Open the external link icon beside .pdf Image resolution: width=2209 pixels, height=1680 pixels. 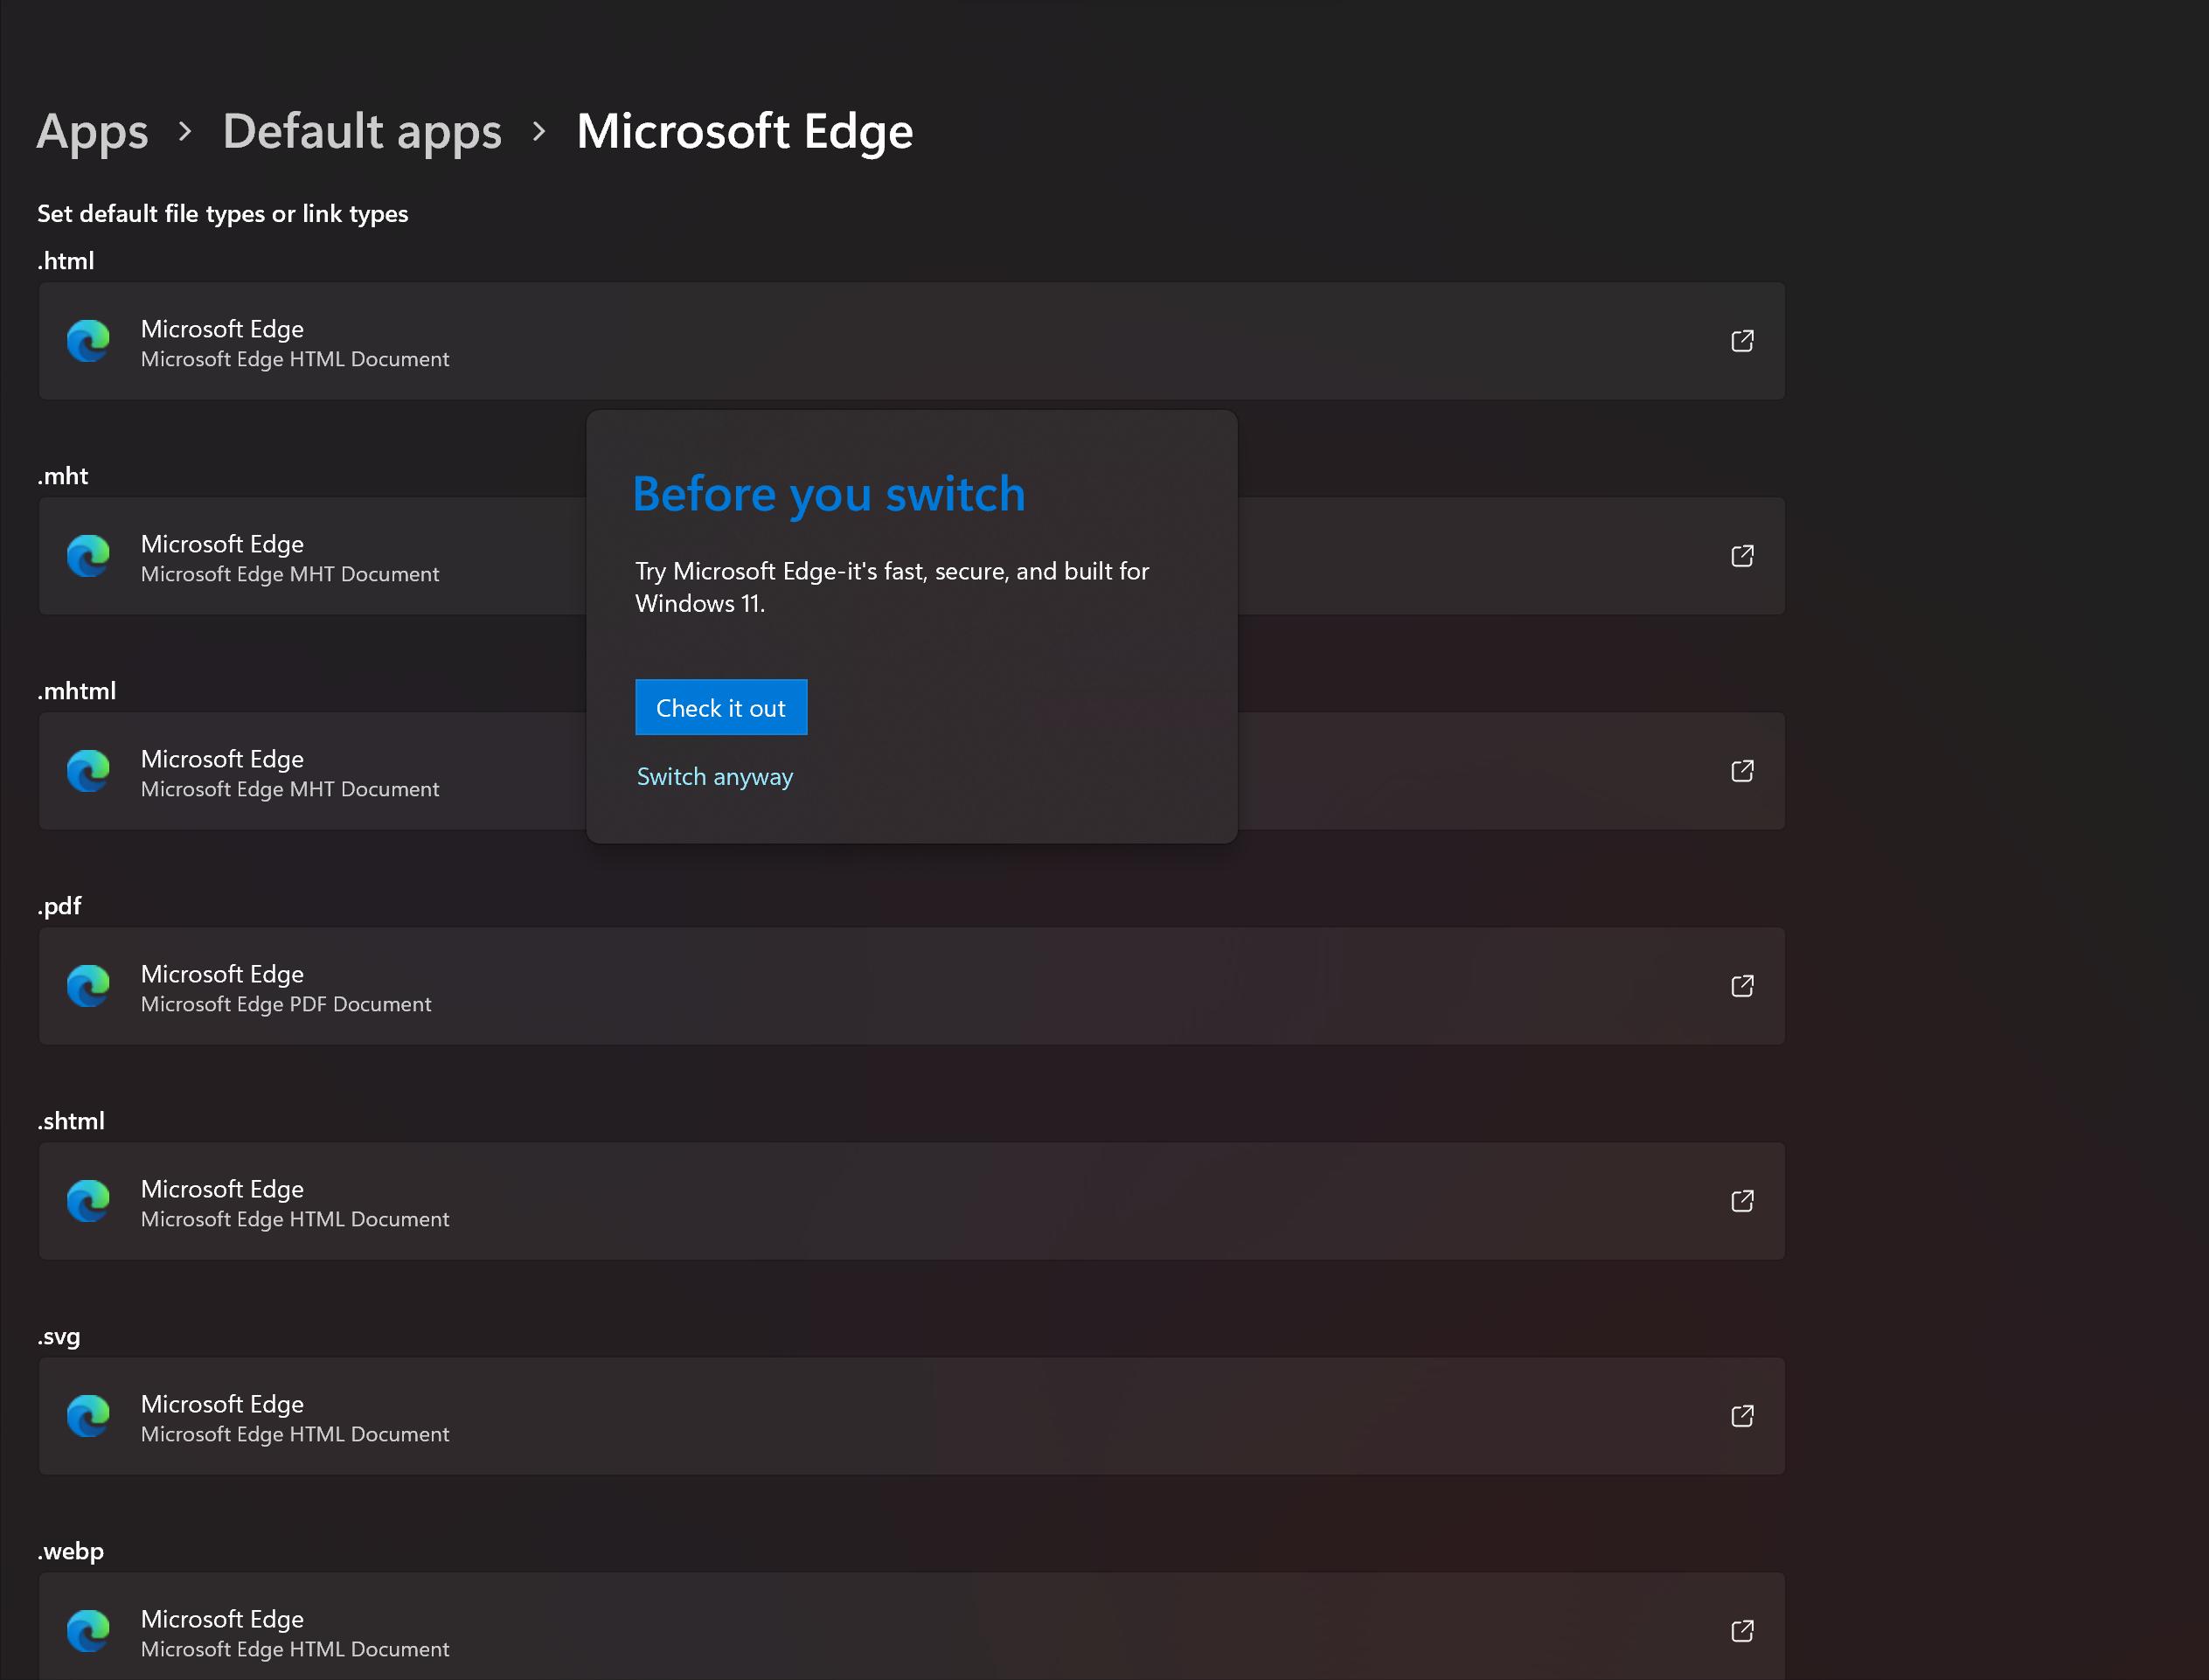[x=1741, y=986]
